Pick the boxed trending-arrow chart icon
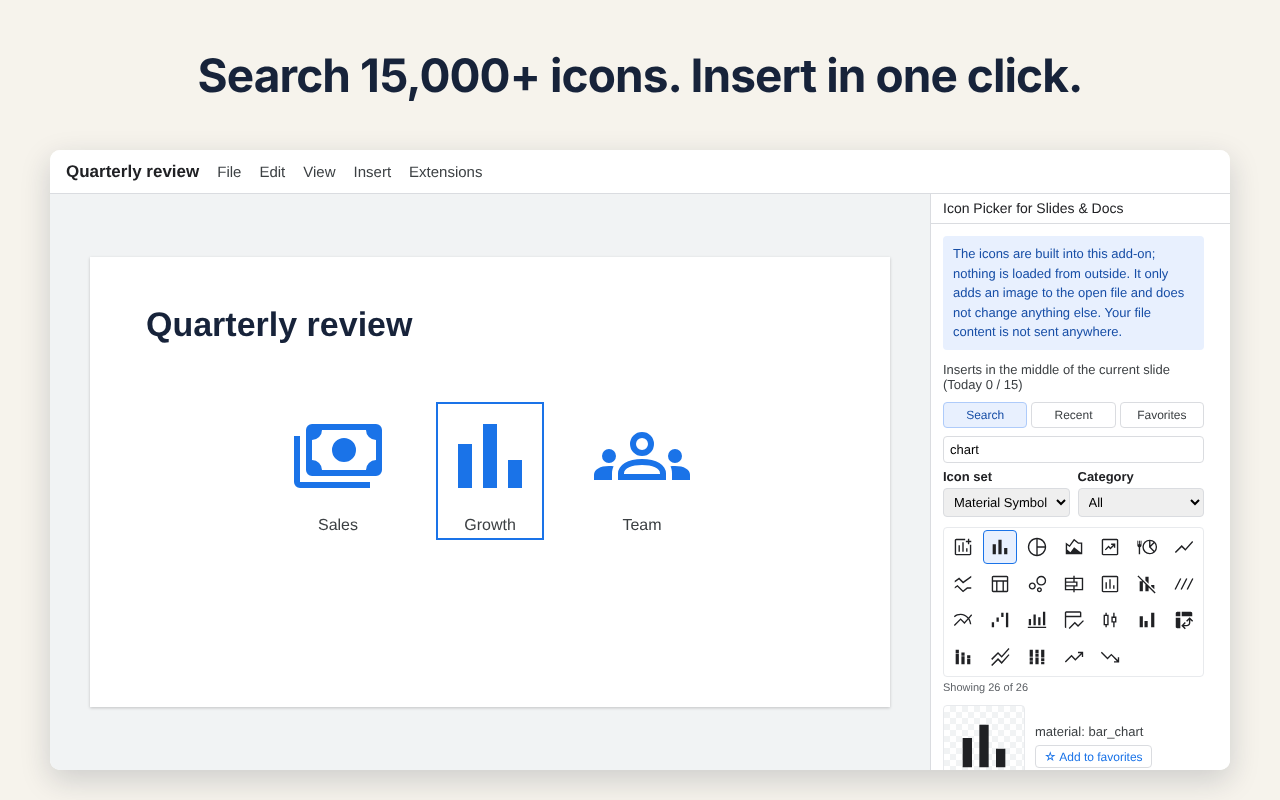This screenshot has height=800, width=1280. tap(1110, 547)
